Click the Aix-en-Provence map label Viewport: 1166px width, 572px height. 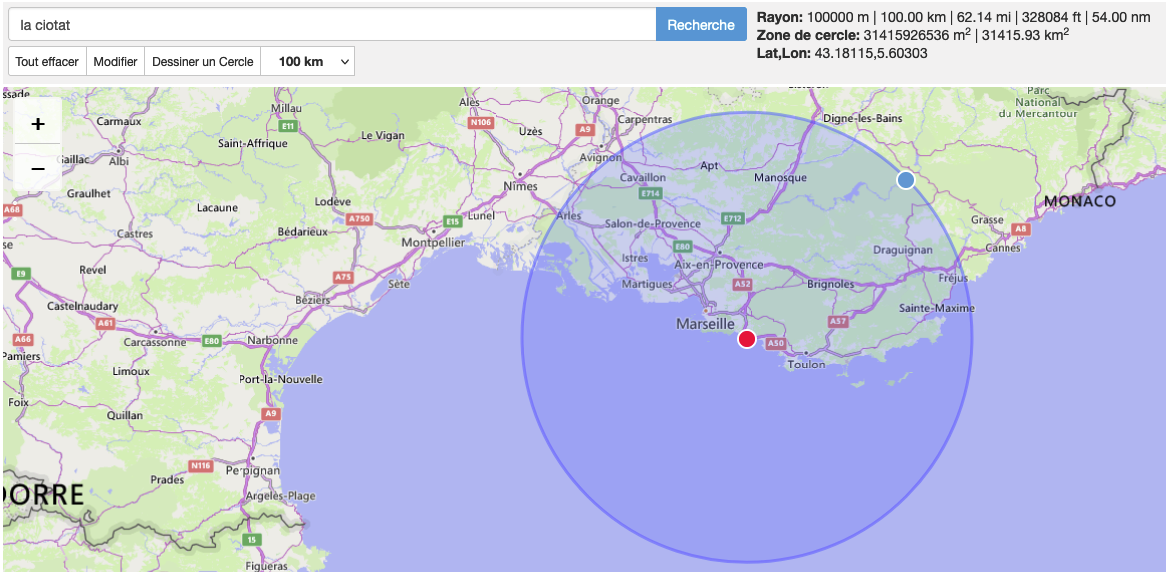718,265
